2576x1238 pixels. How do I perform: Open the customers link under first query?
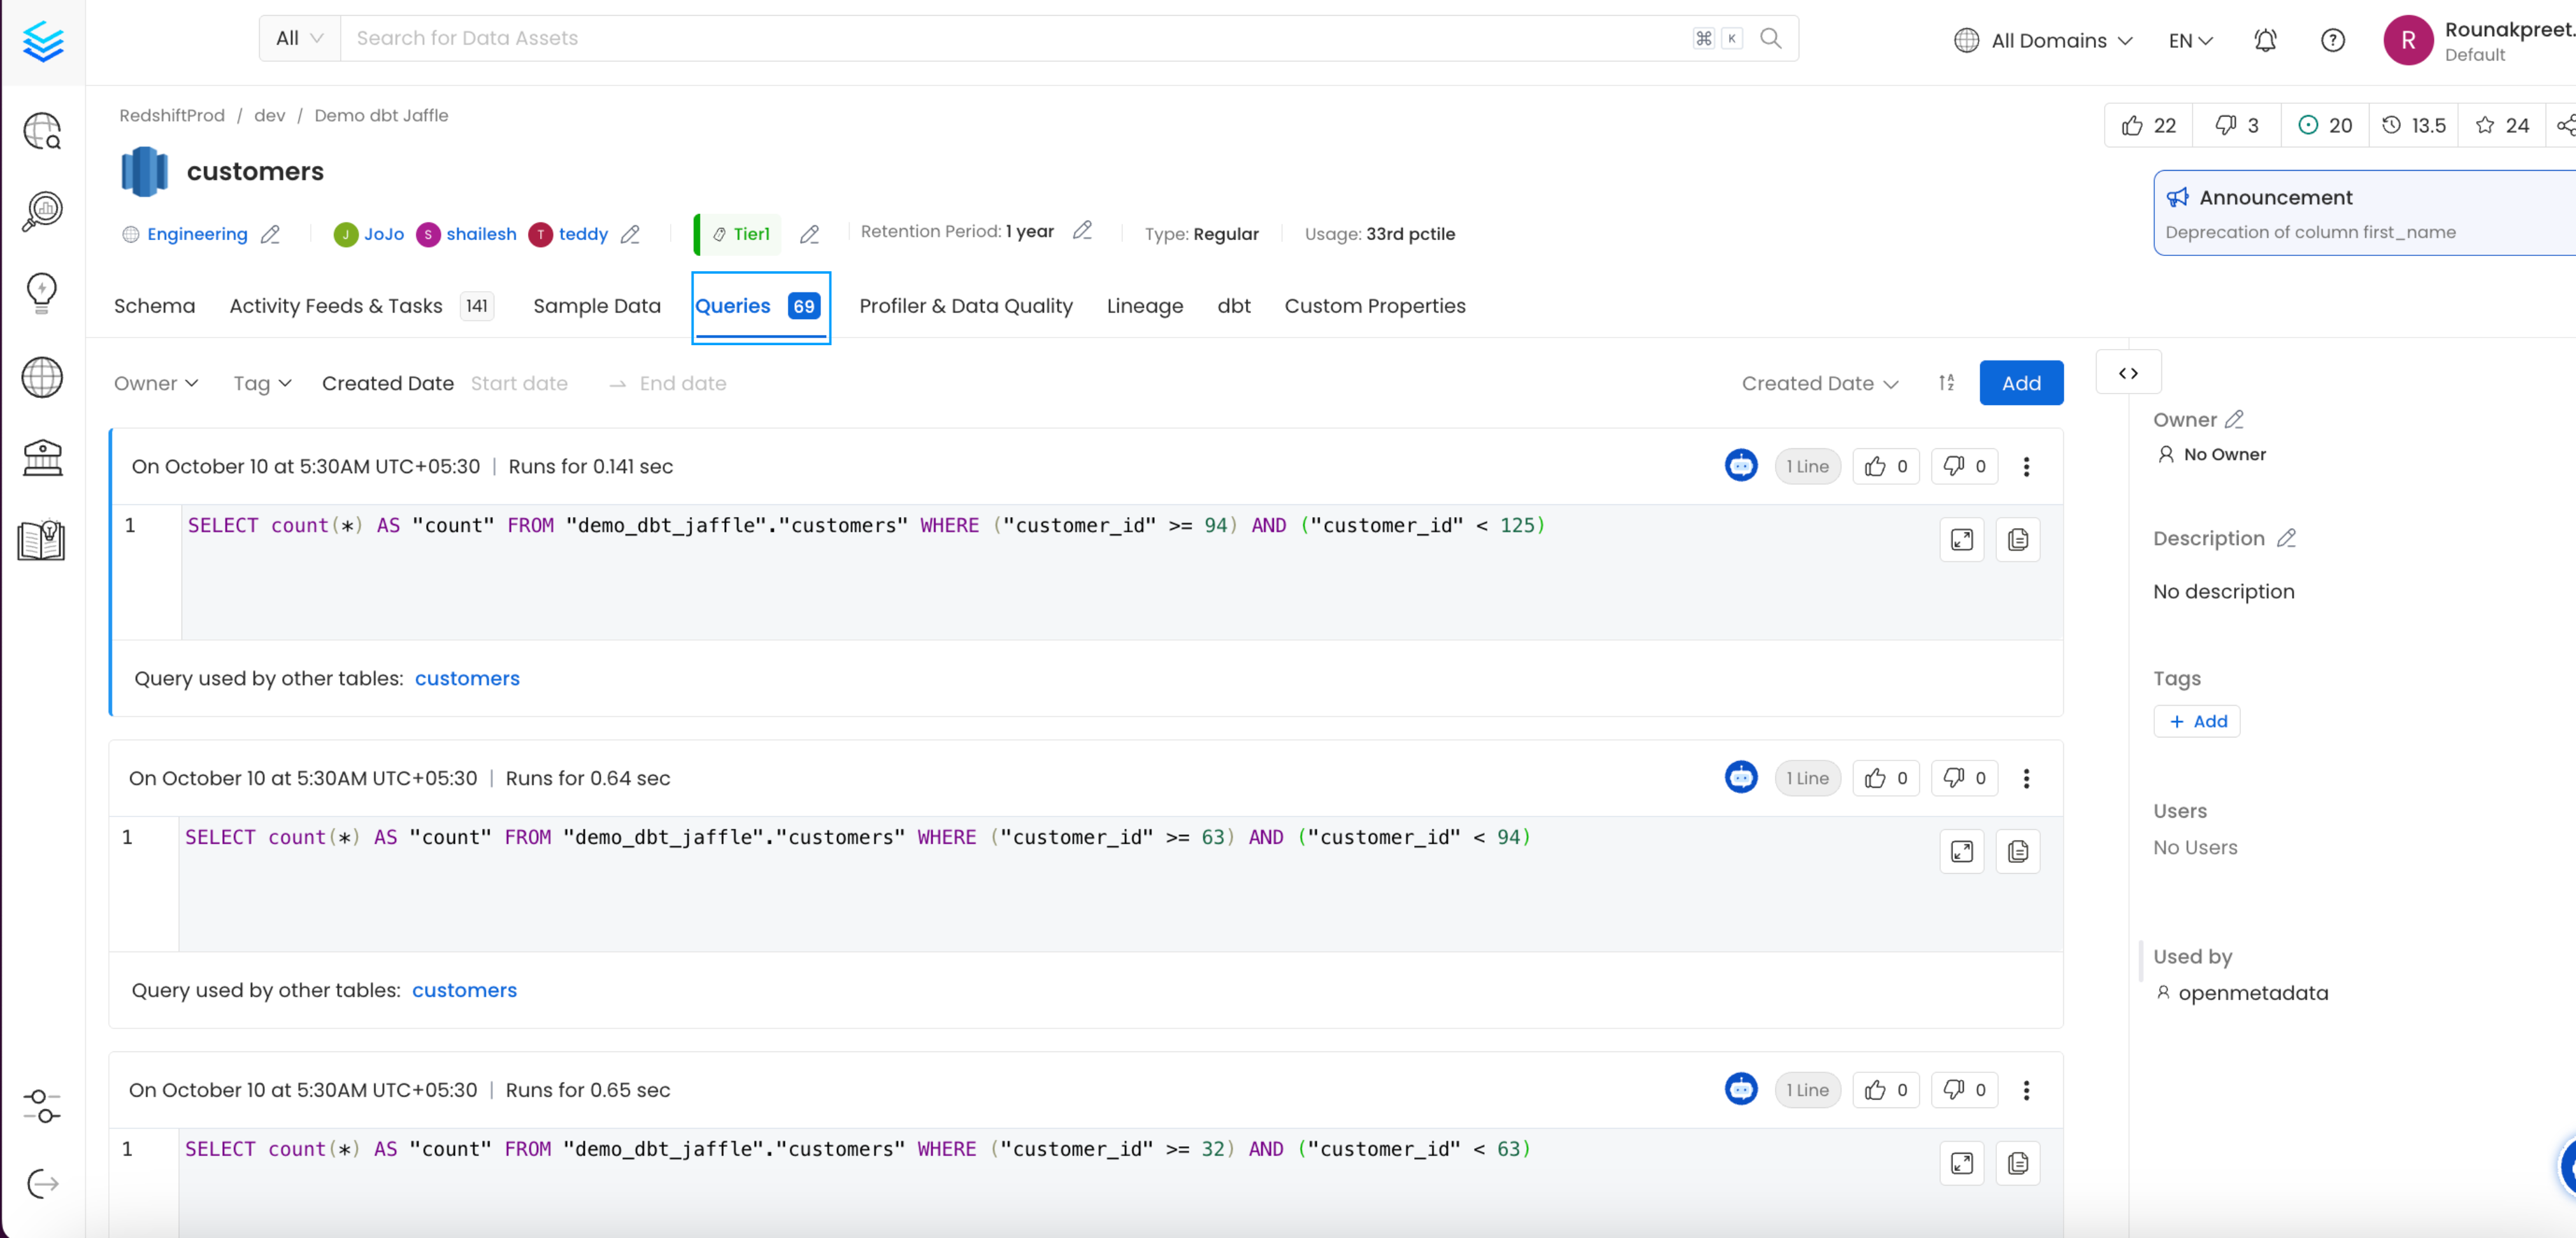point(467,678)
